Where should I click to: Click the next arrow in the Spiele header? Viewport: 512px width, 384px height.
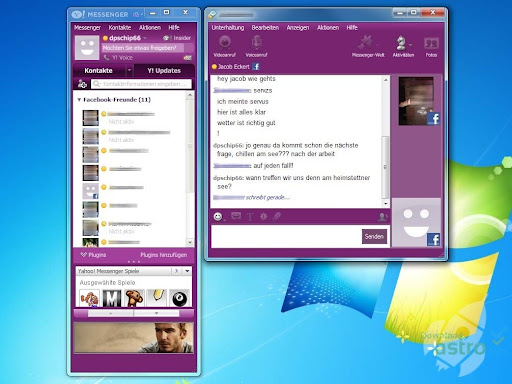point(176,271)
